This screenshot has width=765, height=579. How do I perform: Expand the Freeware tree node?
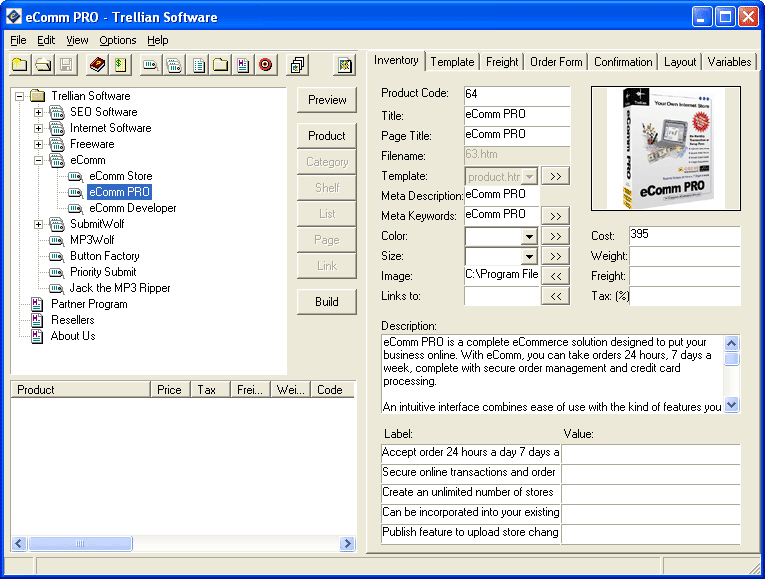tap(38, 144)
